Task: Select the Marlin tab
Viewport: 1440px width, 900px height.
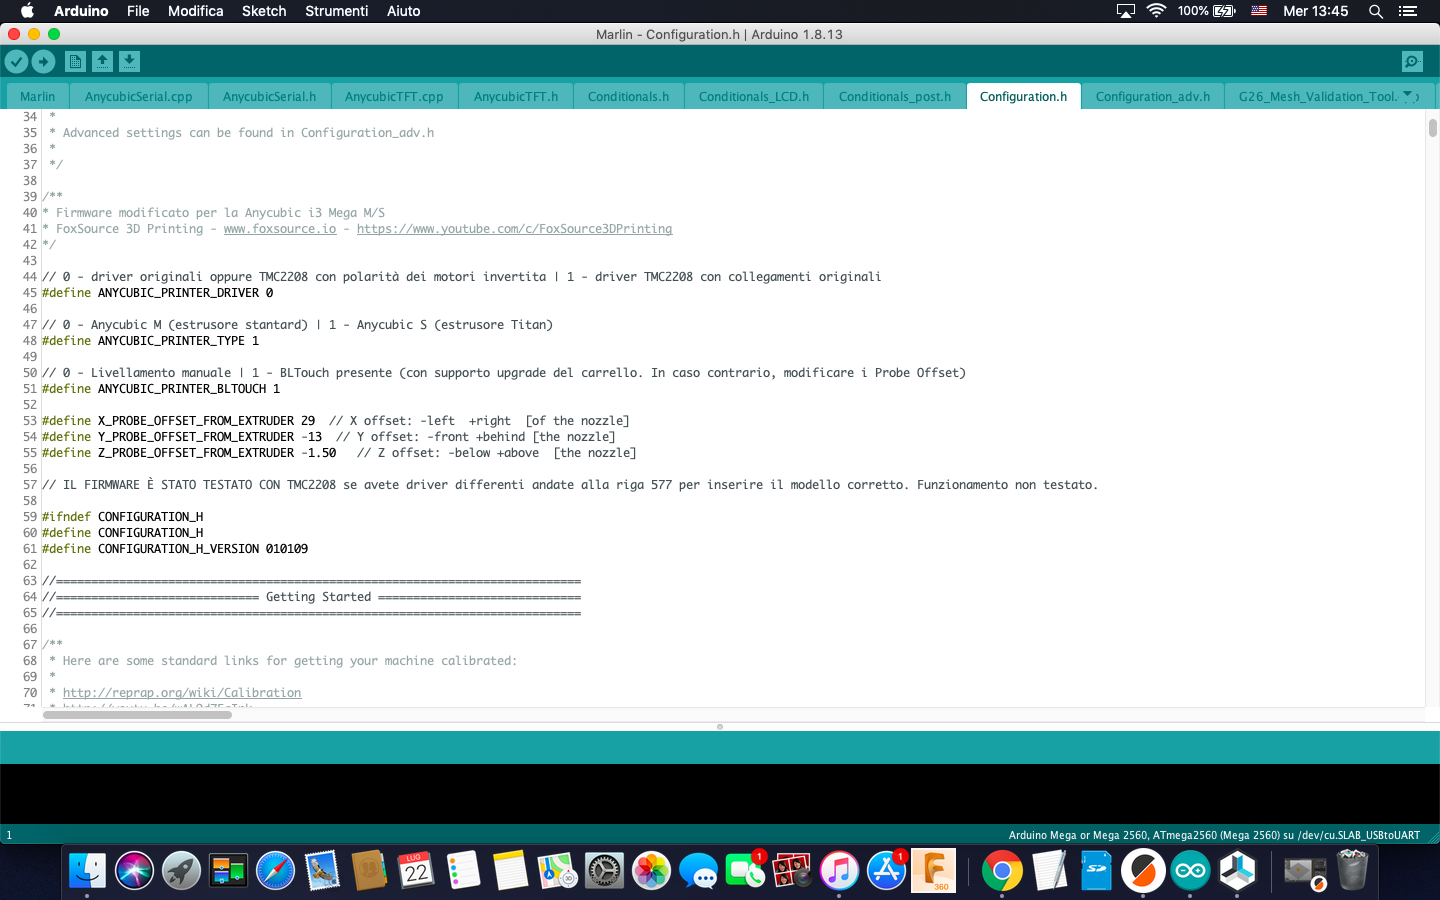Action: pos(38,97)
